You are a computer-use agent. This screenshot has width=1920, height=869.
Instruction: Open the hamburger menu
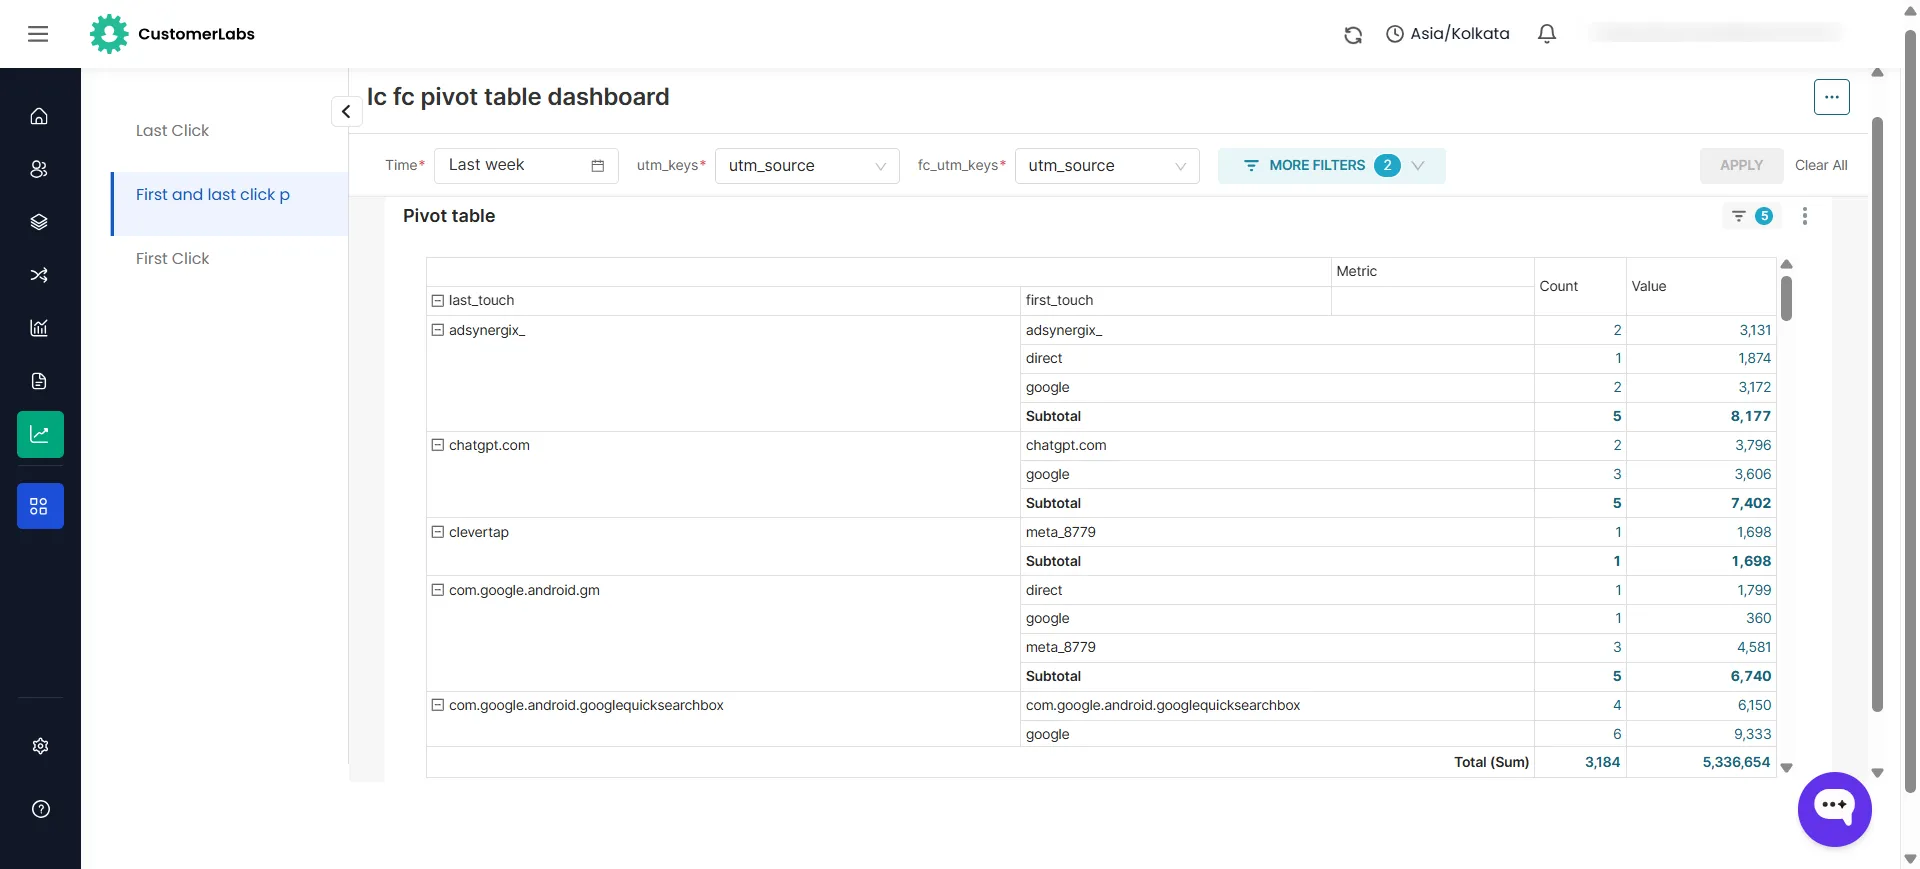(x=38, y=34)
